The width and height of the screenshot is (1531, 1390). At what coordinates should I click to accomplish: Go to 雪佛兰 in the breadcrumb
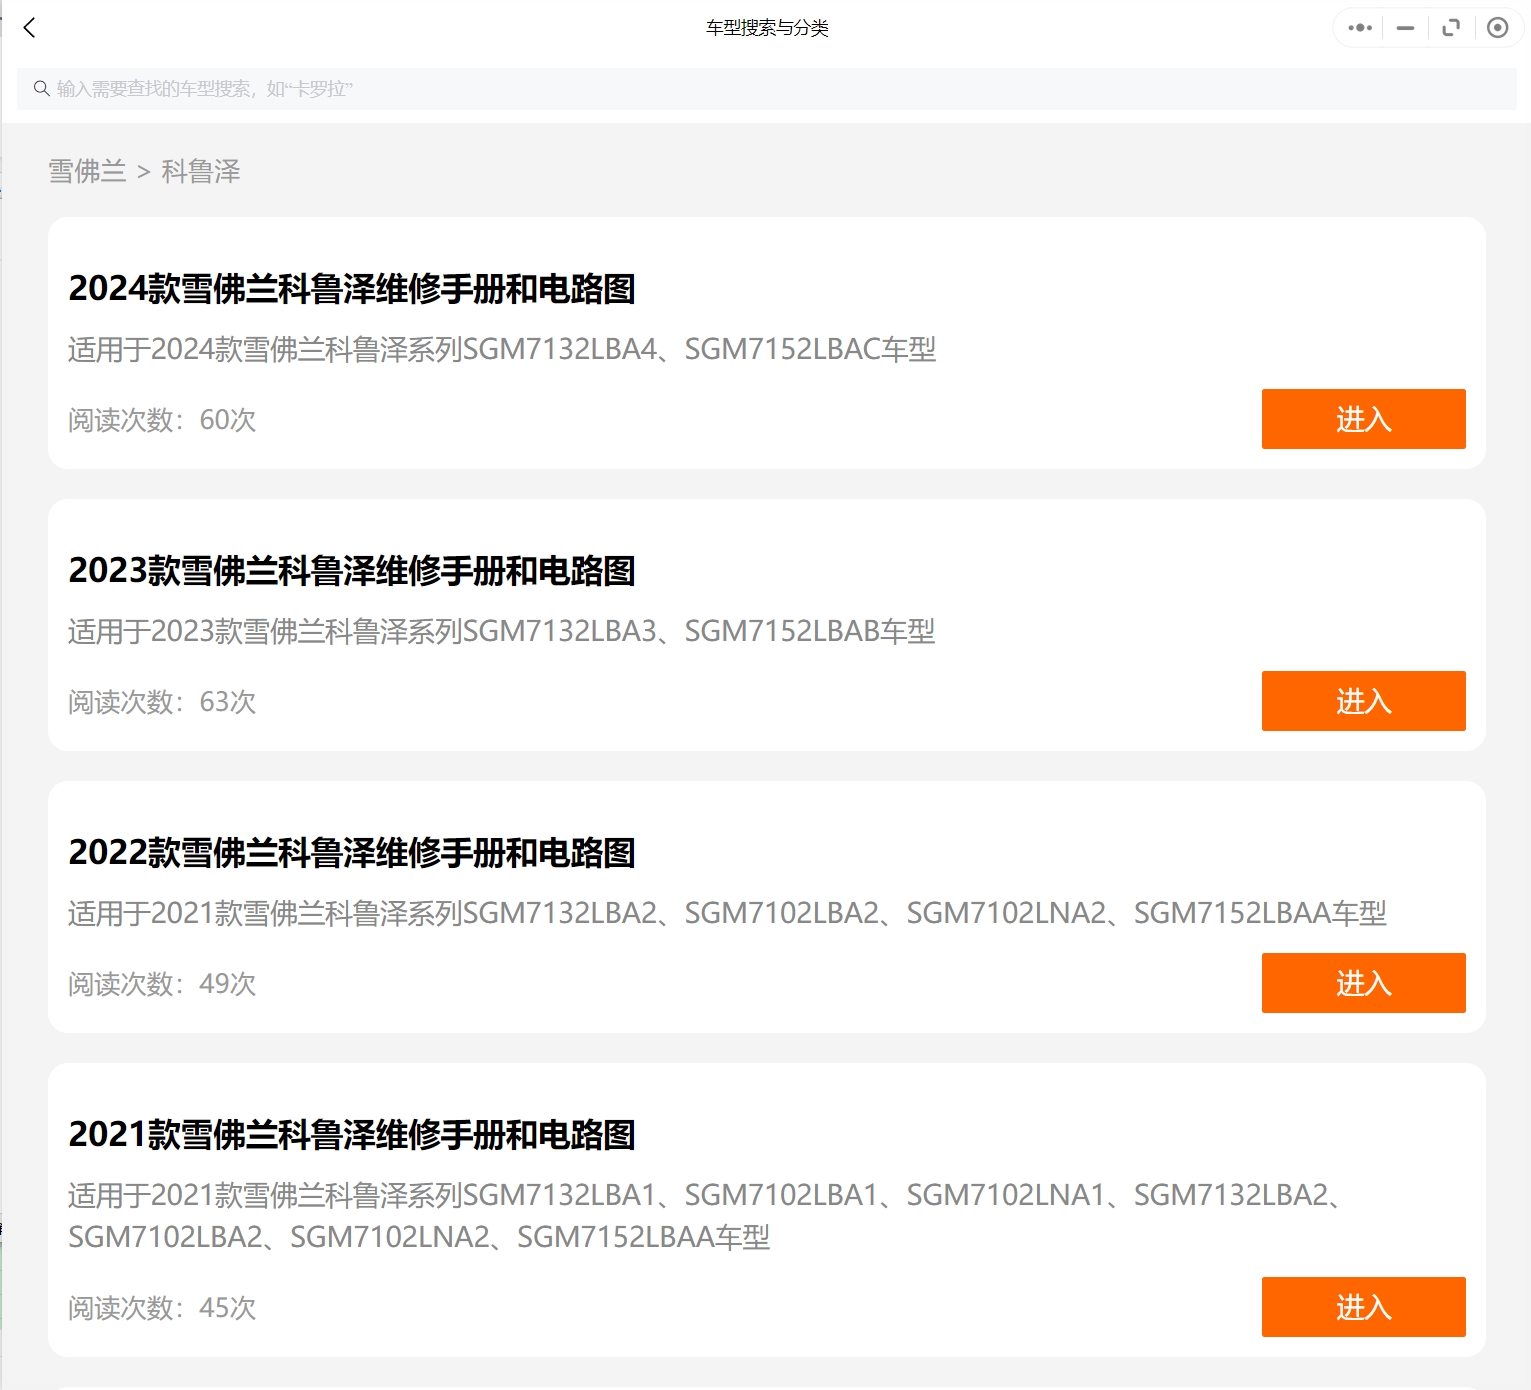(87, 172)
